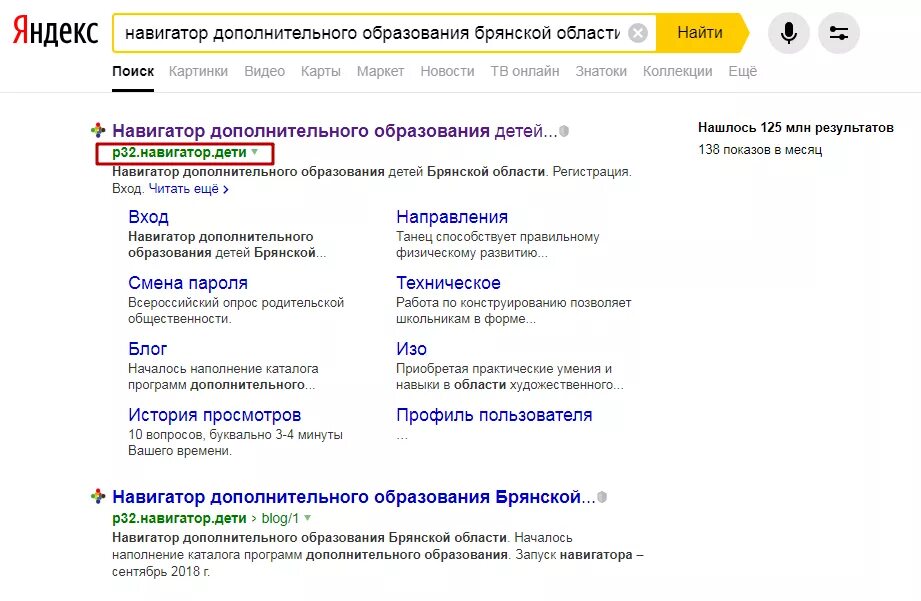Open second result Навигатор дополнительного образования Брянской
Screen dimensions: 921x601
tap(354, 496)
